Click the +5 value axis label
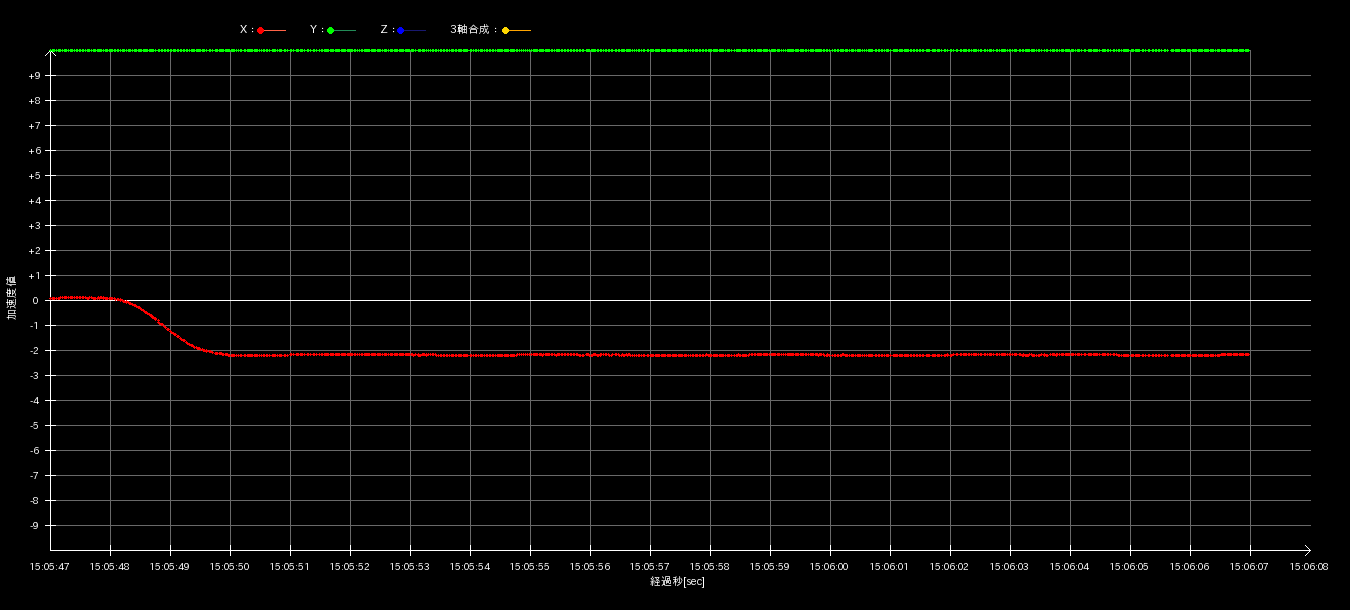Image resolution: width=1350 pixels, height=610 pixels. [34, 176]
